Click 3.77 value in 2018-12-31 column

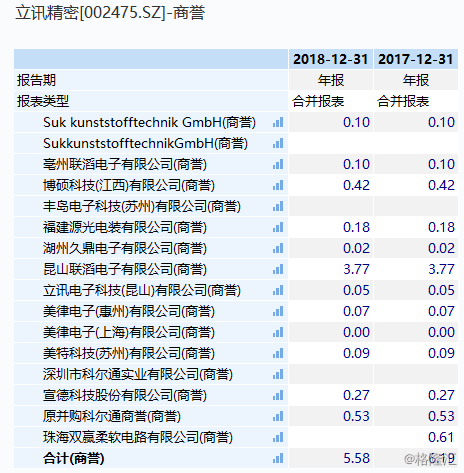[356, 269]
